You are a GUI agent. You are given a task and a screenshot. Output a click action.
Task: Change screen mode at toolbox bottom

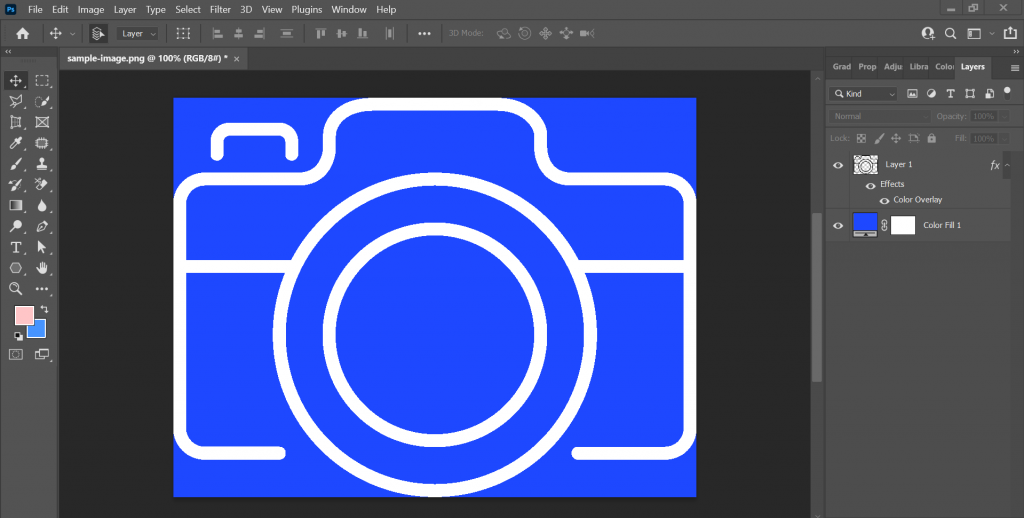(42, 355)
